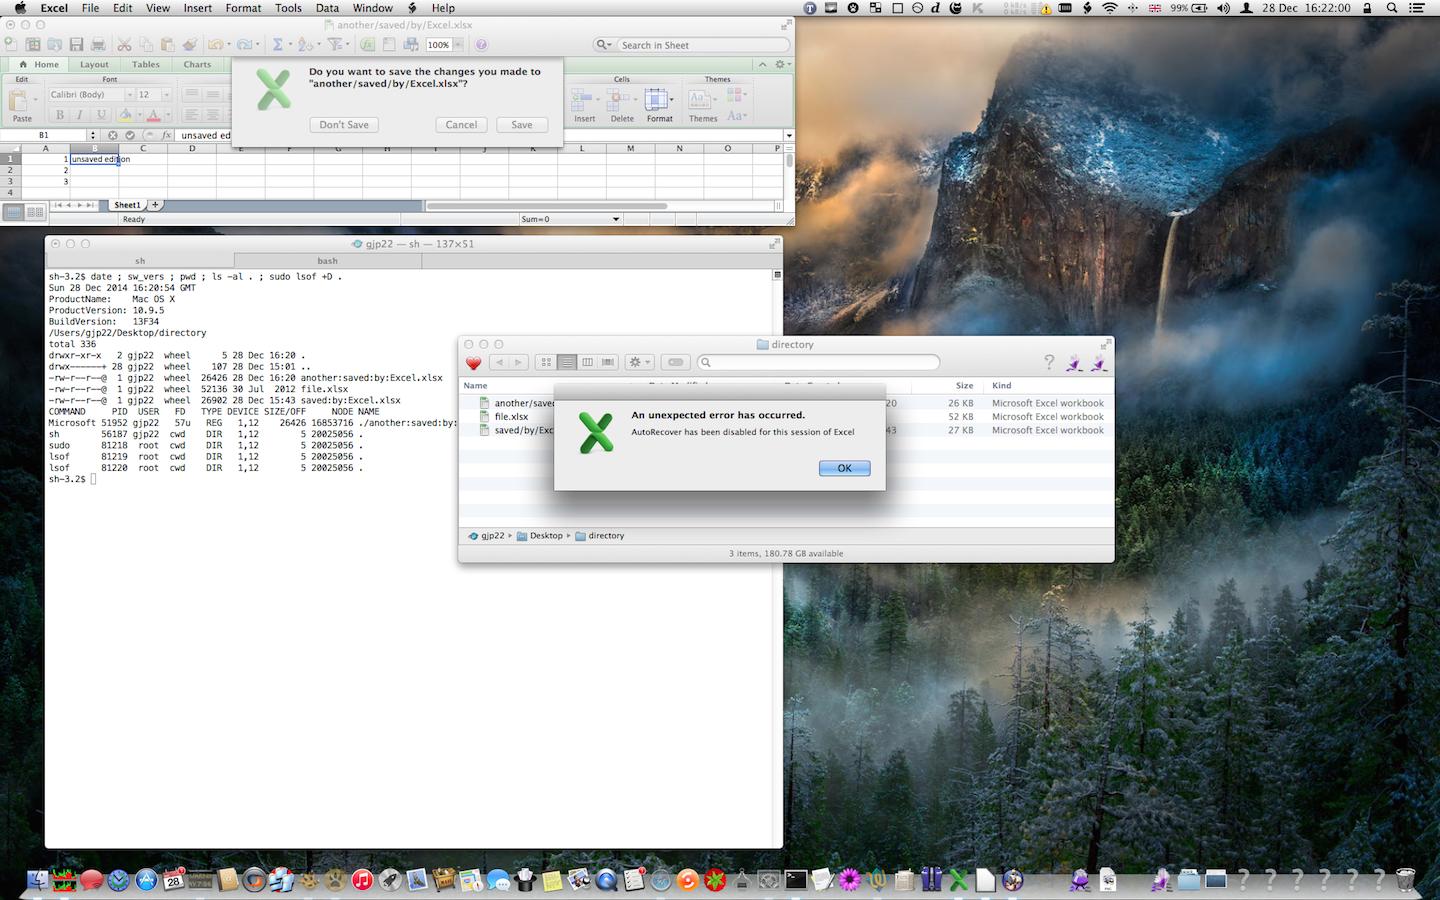Switch Finder to column view
Viewport: 1440px width, 900px height.
click(587, 362)
